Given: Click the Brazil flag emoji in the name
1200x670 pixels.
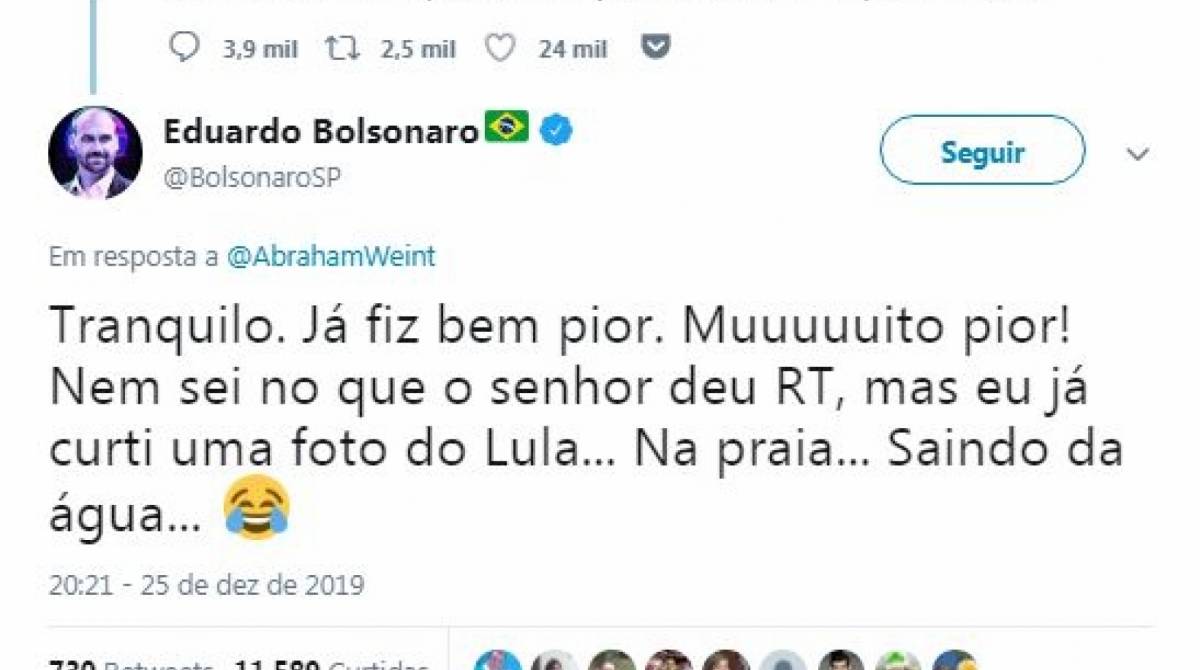Looking at the screenshot, I should point(508,128).
